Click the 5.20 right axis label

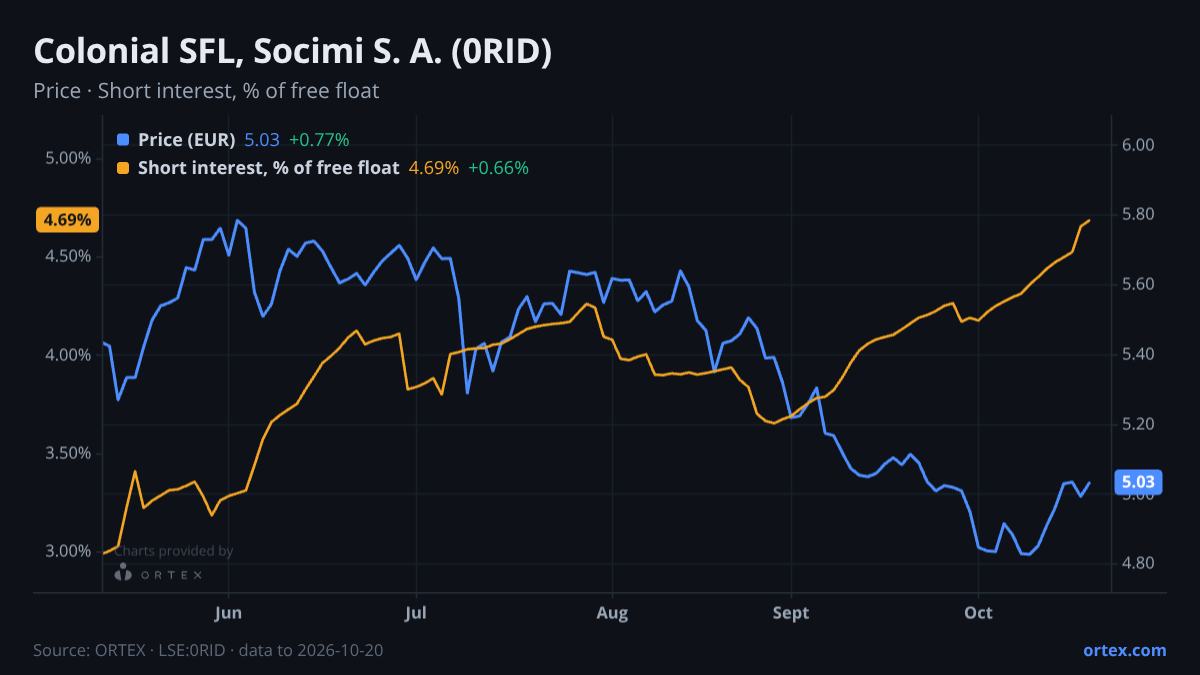(1138, 424)
